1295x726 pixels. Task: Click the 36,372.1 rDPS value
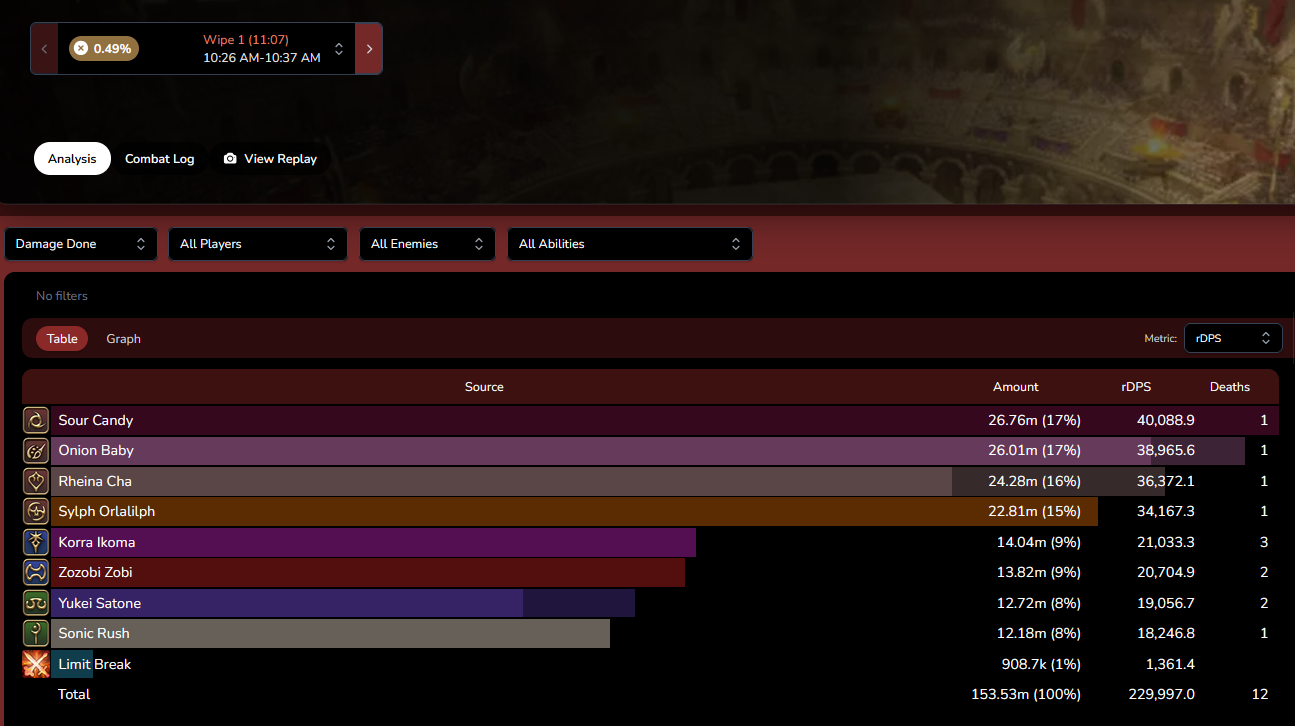point(1165,481)
